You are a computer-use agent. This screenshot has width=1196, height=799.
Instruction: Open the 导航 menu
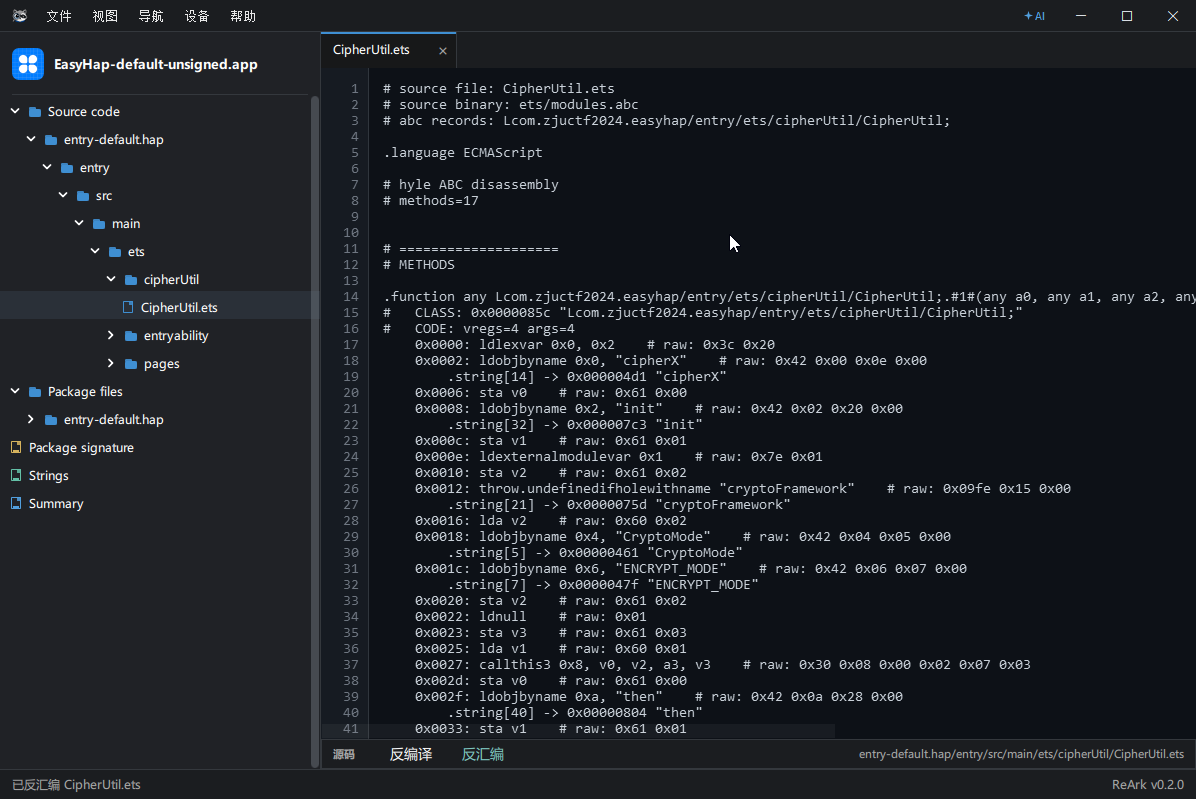151,16
